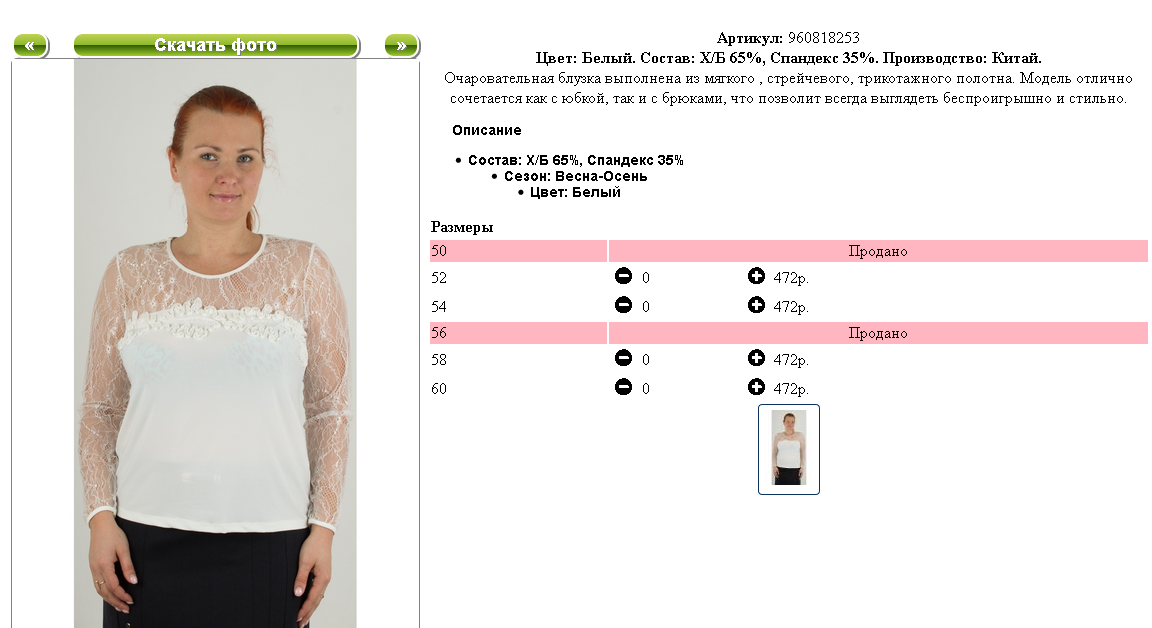Increase quantity for size 54
1152x628 pixels.
756,305
